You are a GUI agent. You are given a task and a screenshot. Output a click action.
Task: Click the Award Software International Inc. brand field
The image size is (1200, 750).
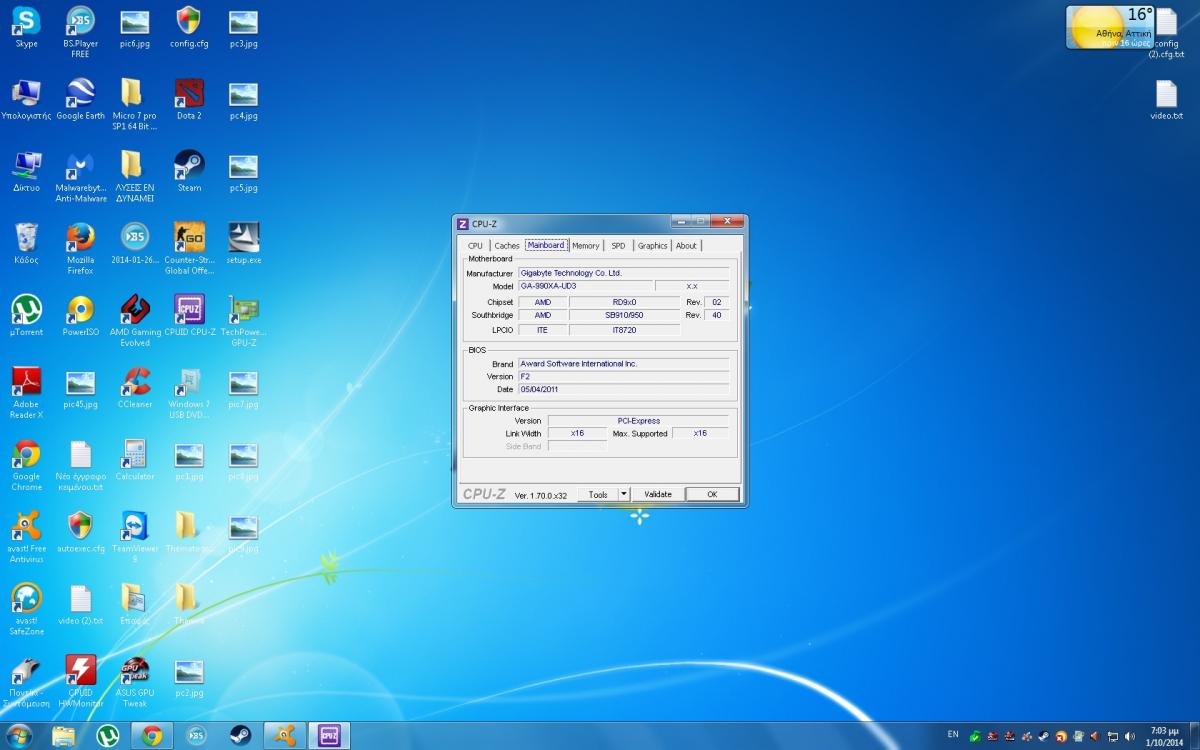623,364
